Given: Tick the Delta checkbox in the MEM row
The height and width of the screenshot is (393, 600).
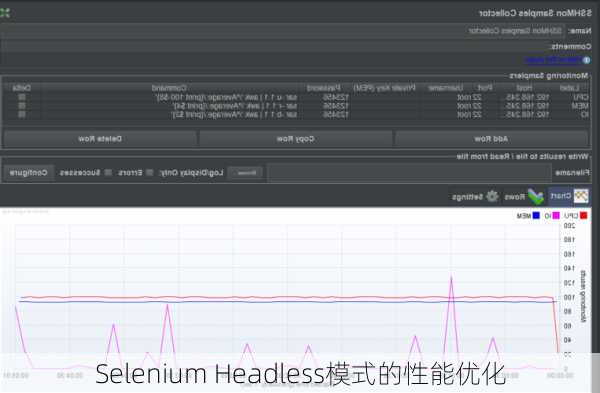Looking at the screenshot, I should pos(22,106).
